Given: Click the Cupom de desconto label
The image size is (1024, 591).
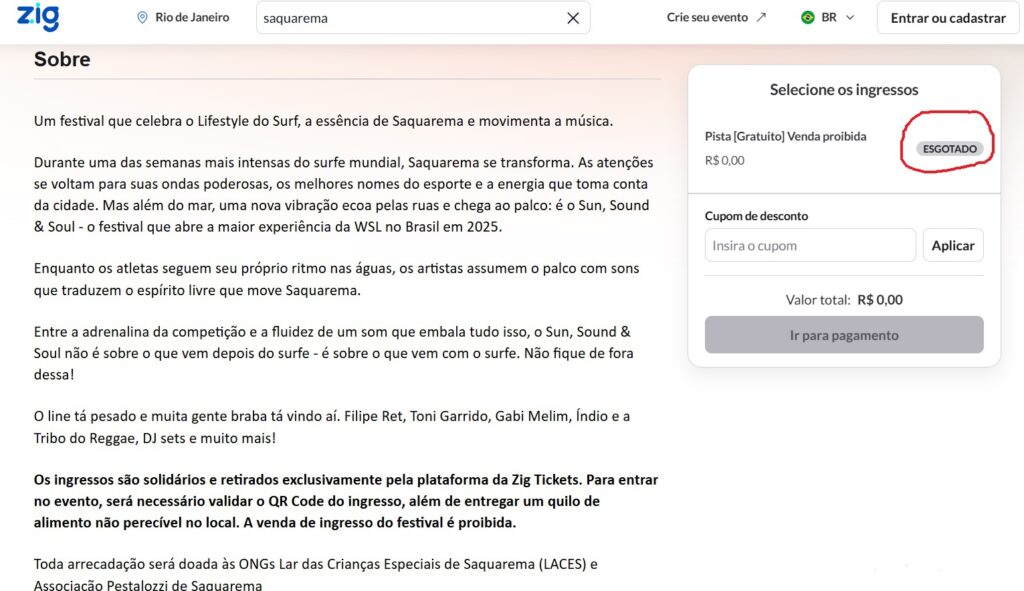Looking at the screenshot, I should (x=756, y=216).
